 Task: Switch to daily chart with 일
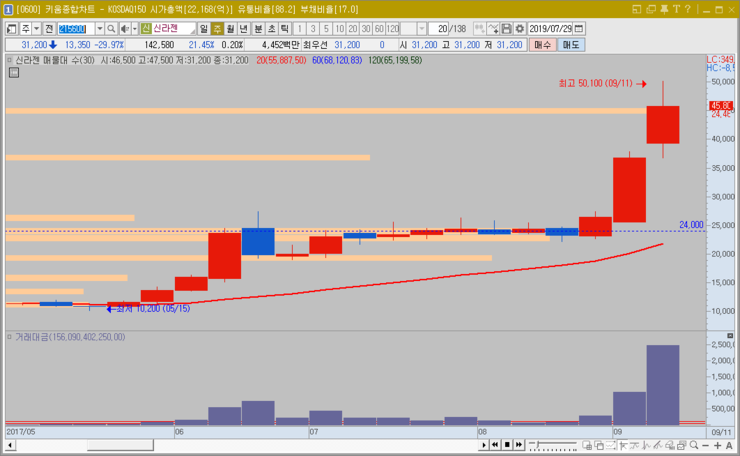click(x=204, y=29)
